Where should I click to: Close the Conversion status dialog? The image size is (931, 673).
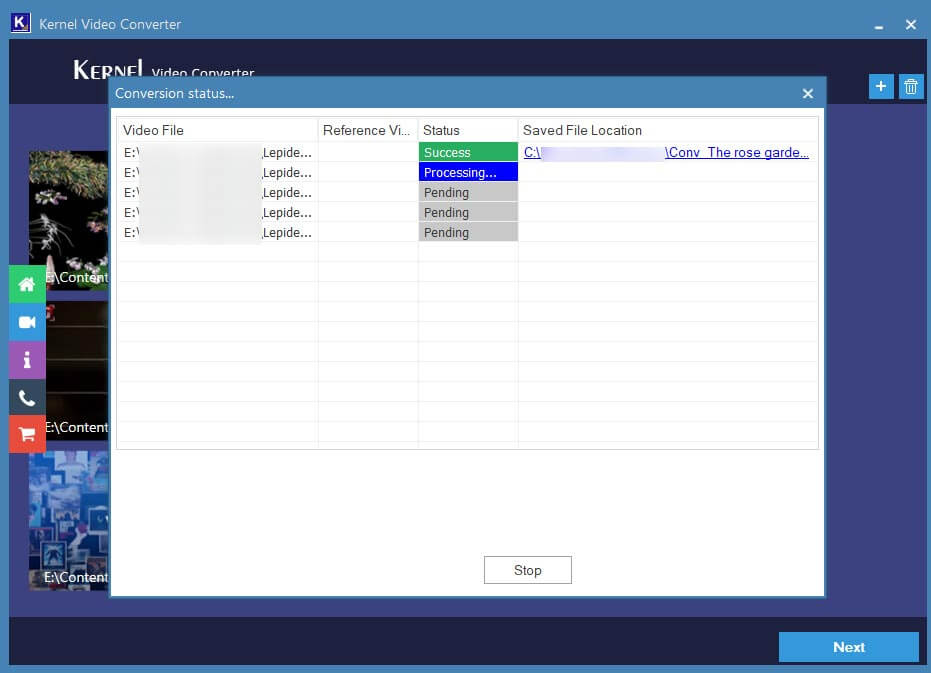coord(808,94)
